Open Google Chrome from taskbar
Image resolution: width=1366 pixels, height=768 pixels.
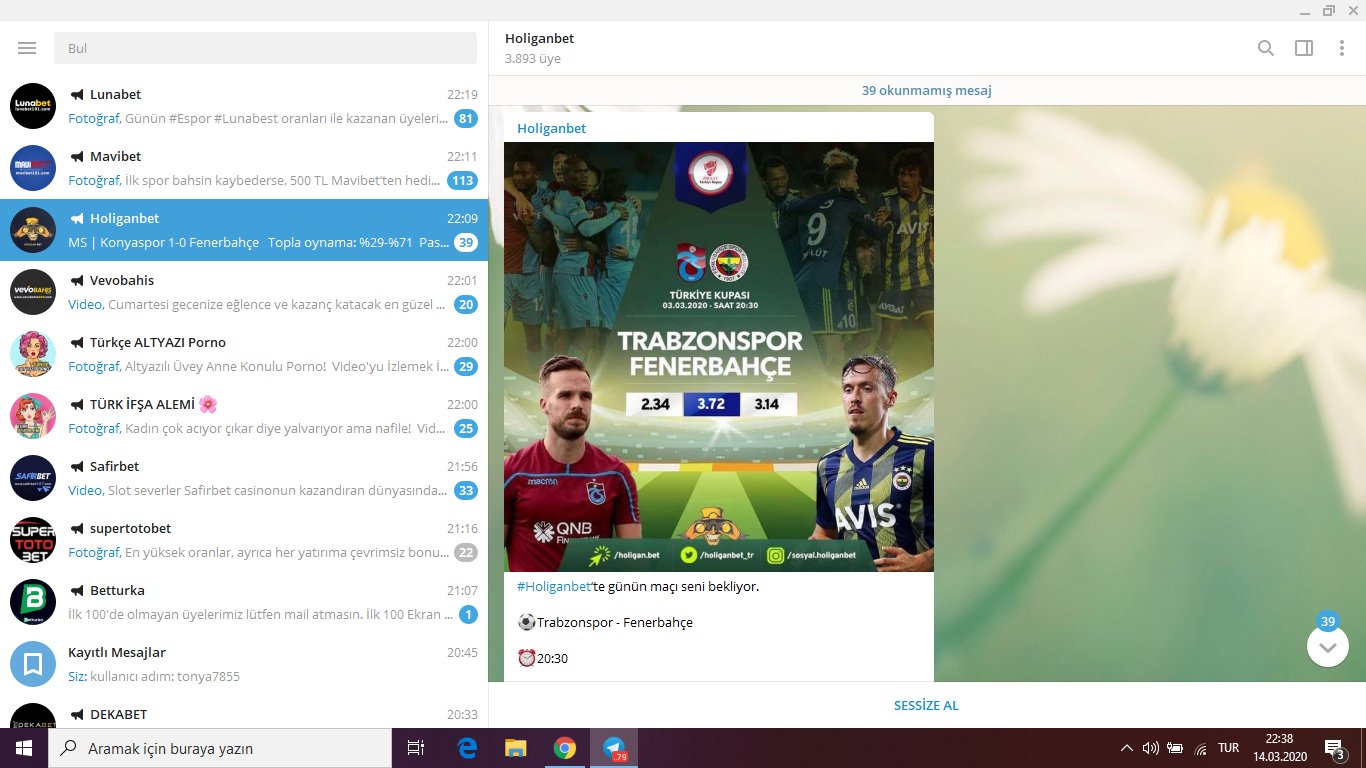click(x=565, y=748)
